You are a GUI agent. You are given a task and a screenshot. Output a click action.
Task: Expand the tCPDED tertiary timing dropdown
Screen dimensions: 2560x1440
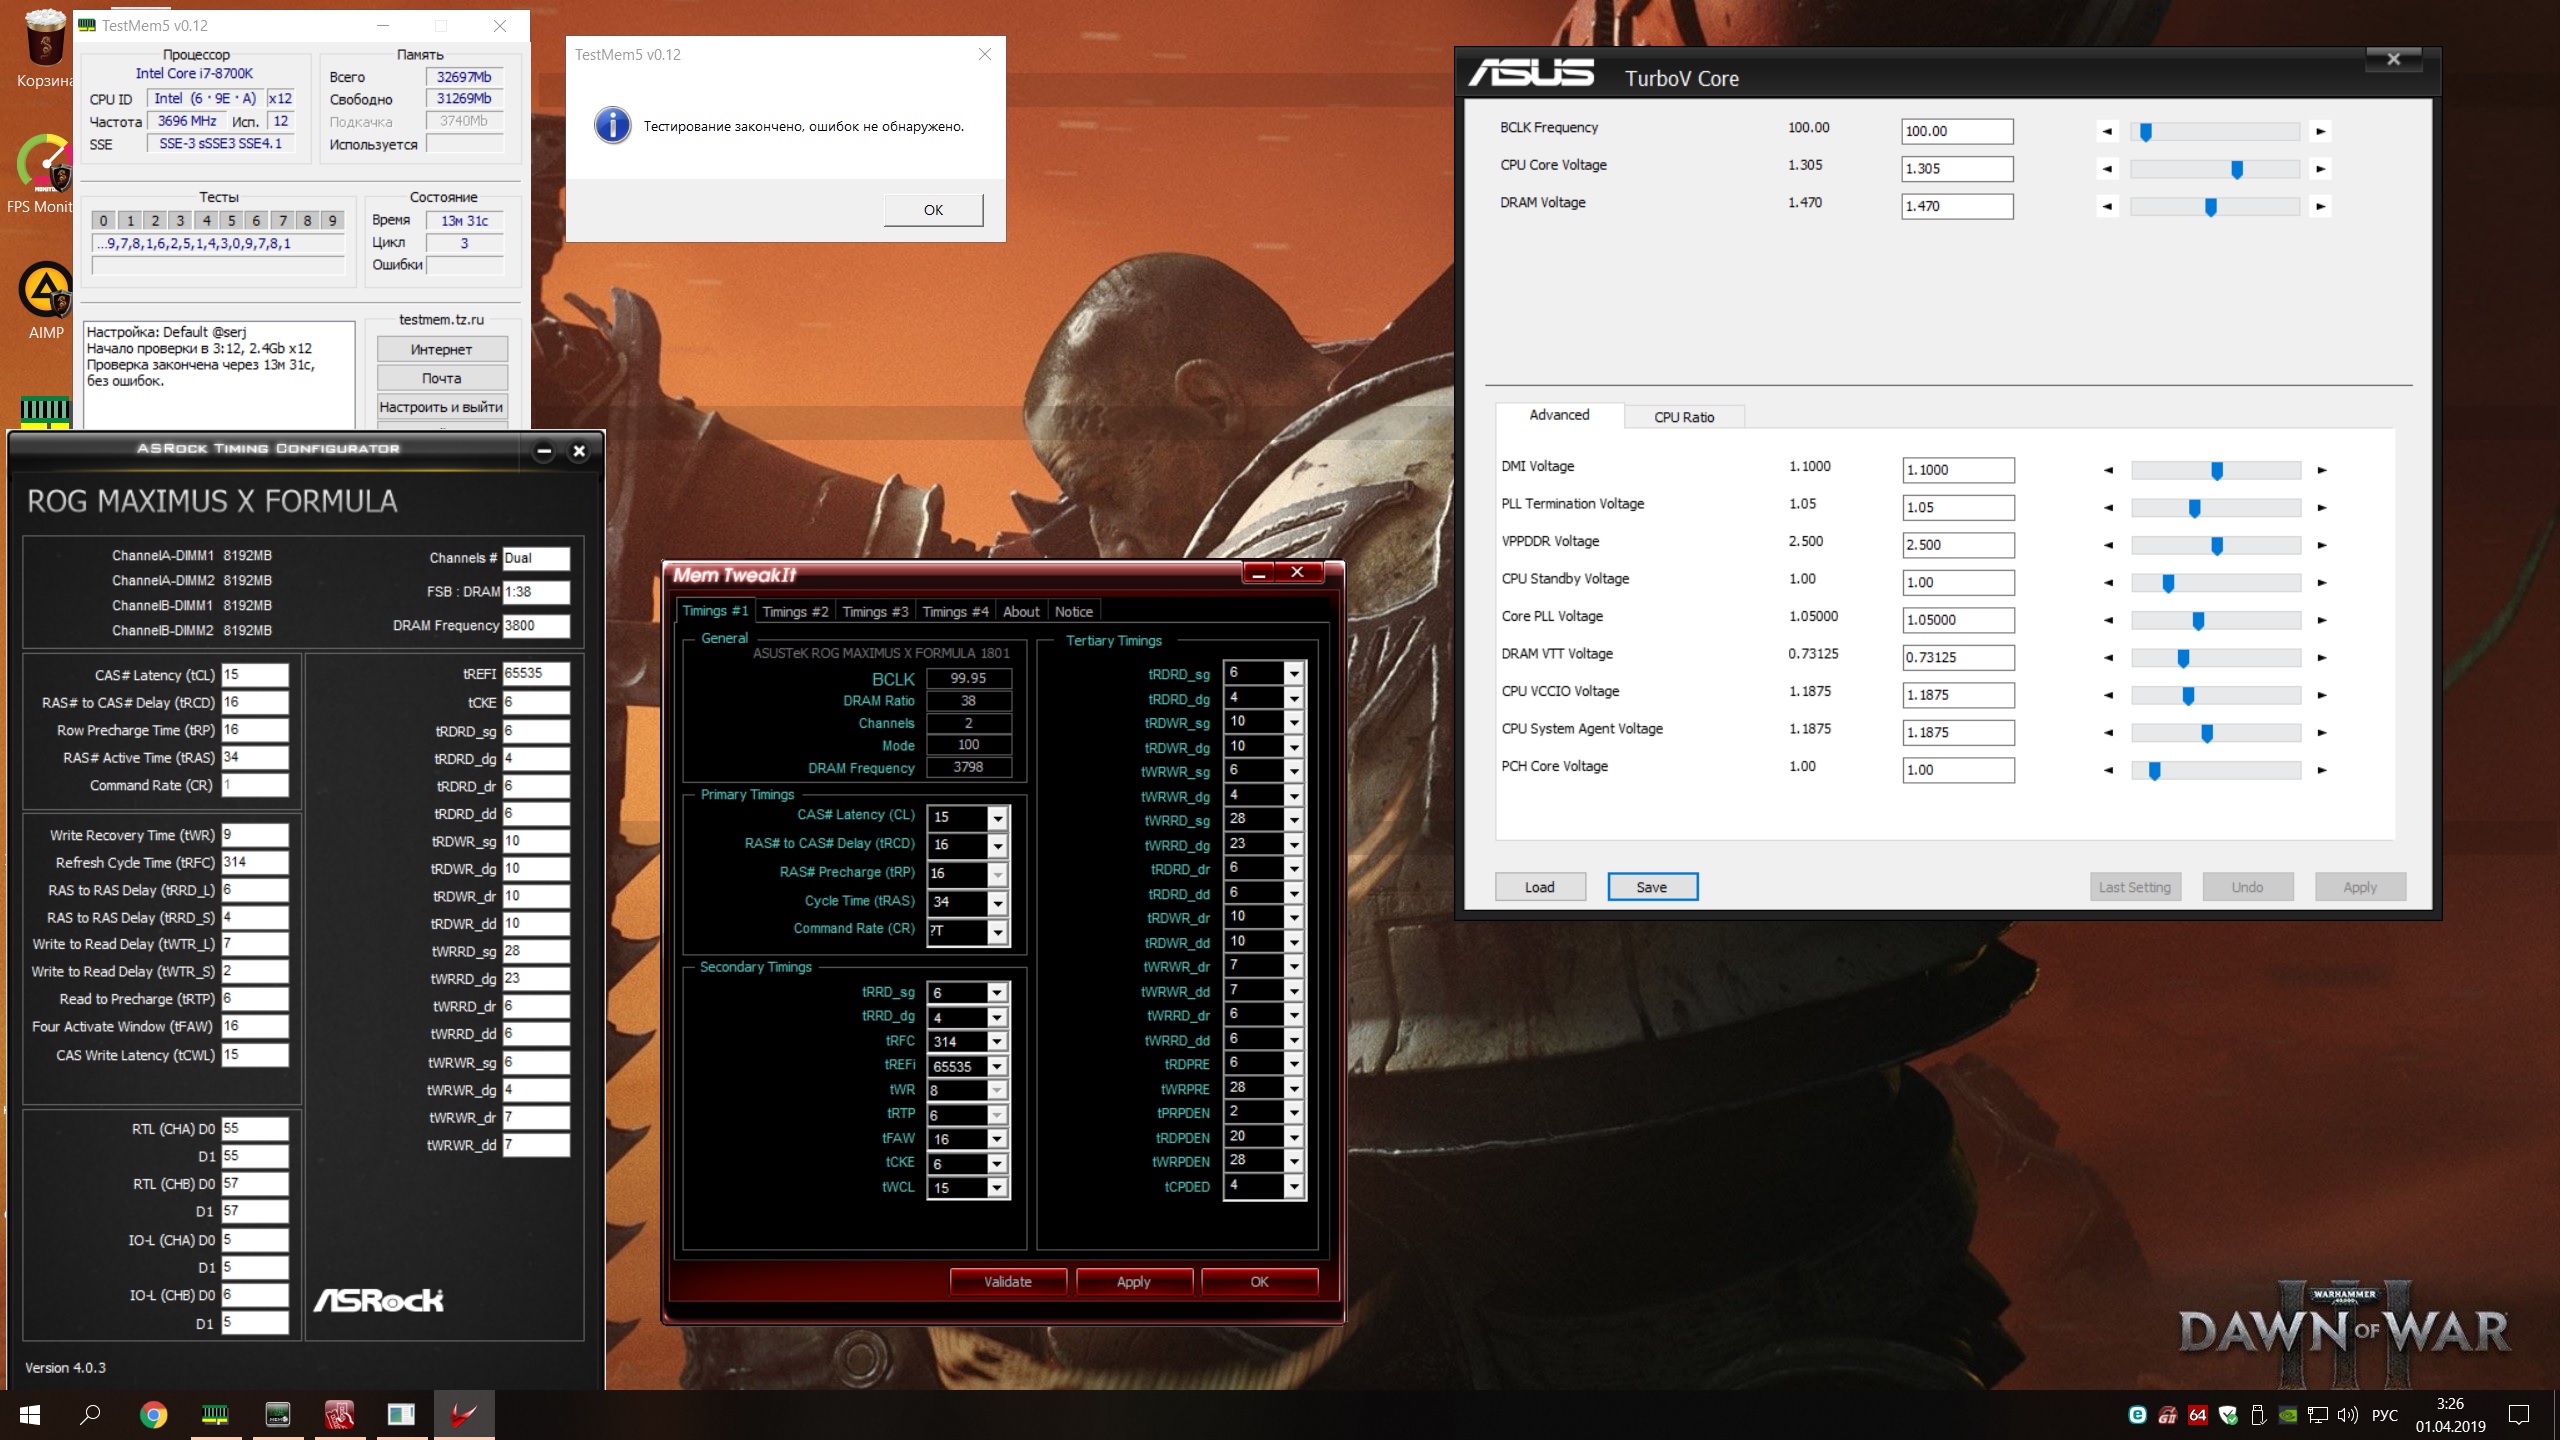point(1294,1187)
